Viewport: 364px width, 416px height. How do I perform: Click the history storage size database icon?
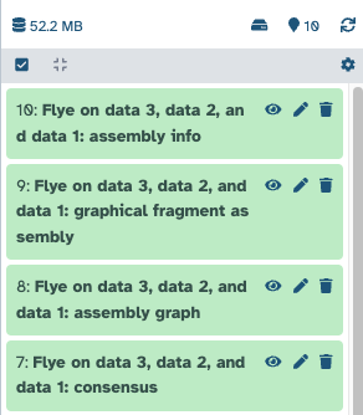coord(19,25)
